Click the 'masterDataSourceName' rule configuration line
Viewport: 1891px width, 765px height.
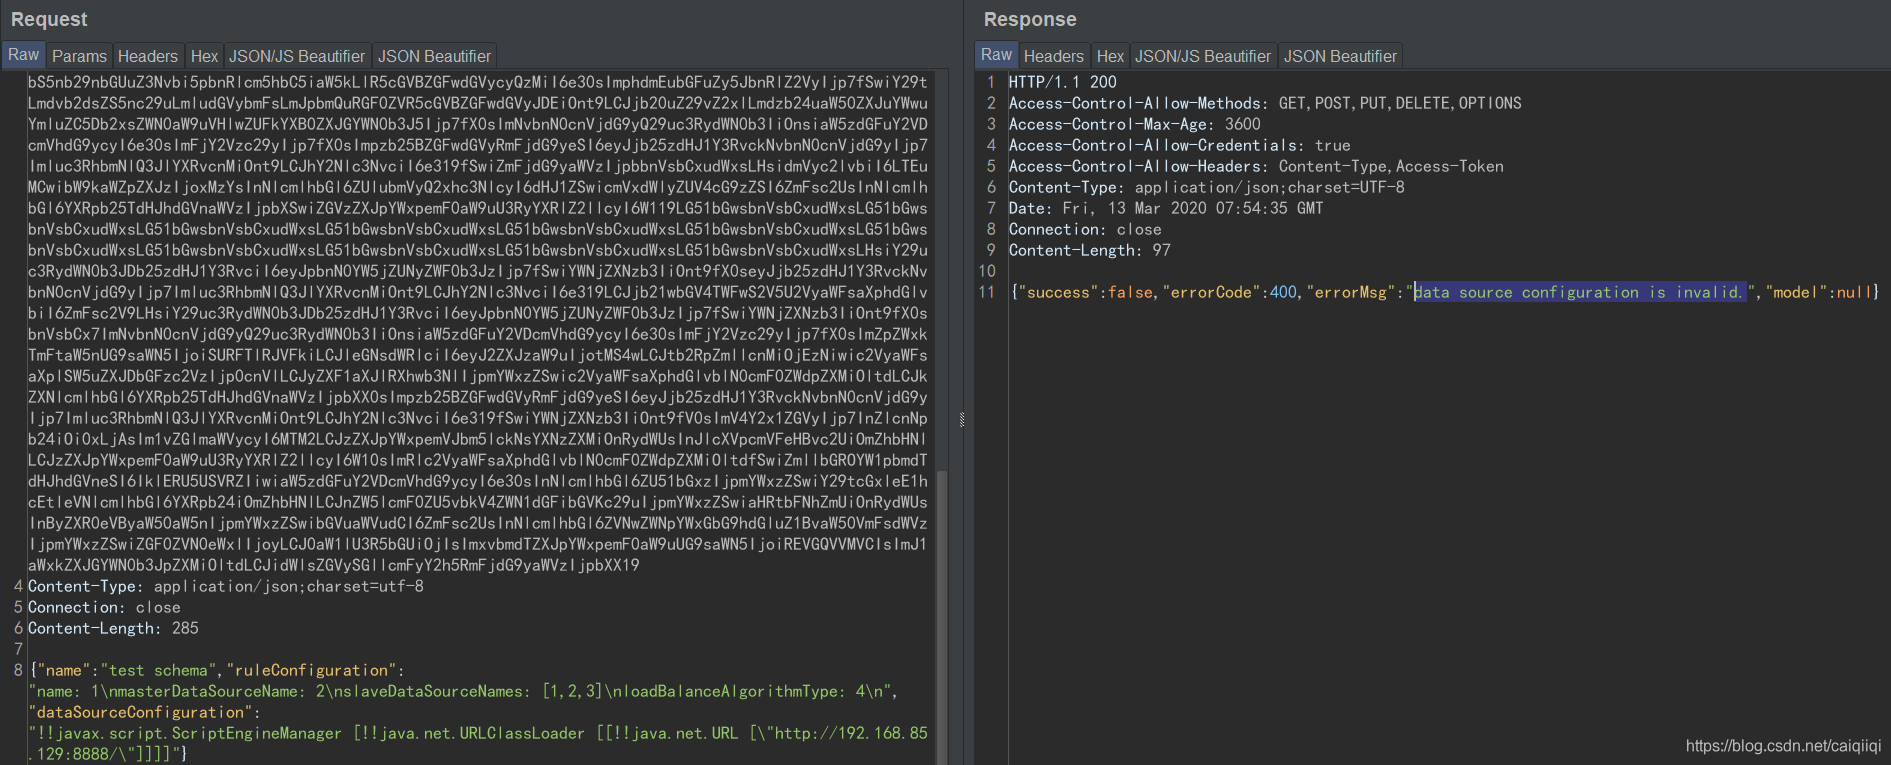click(463, 691)
